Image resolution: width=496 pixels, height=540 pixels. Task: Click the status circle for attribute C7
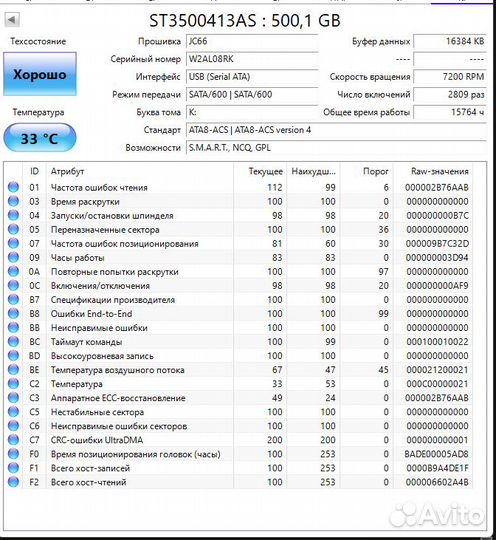click(13, 440)
